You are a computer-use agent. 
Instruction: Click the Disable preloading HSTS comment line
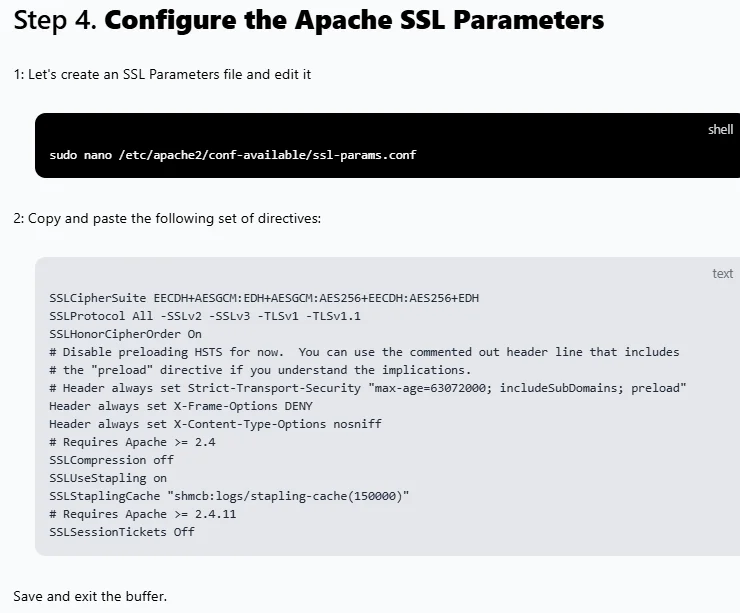(x=364, y=352)
